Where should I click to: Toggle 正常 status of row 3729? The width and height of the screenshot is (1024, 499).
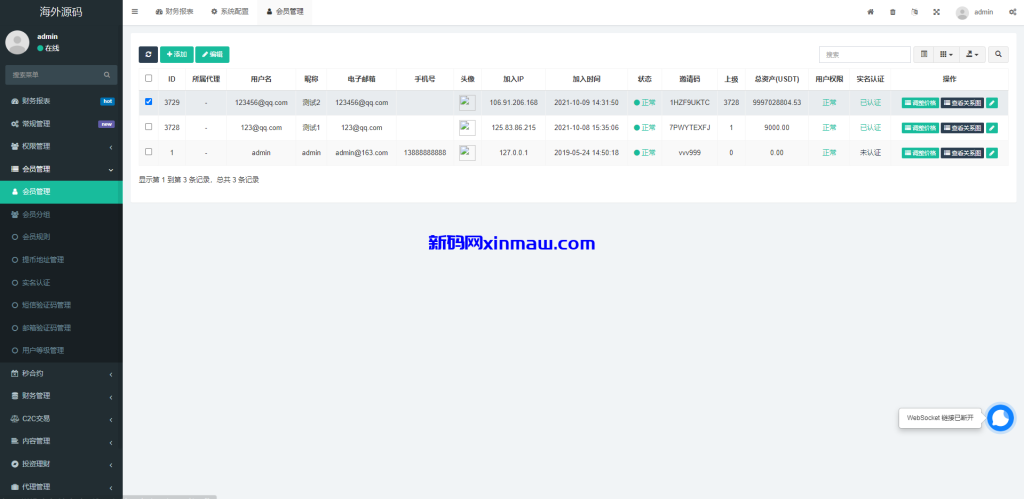645,103
